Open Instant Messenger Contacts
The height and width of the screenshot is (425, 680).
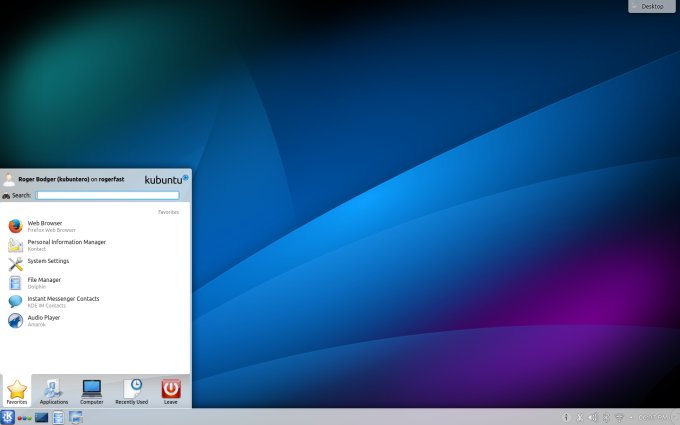coord(95,301)
